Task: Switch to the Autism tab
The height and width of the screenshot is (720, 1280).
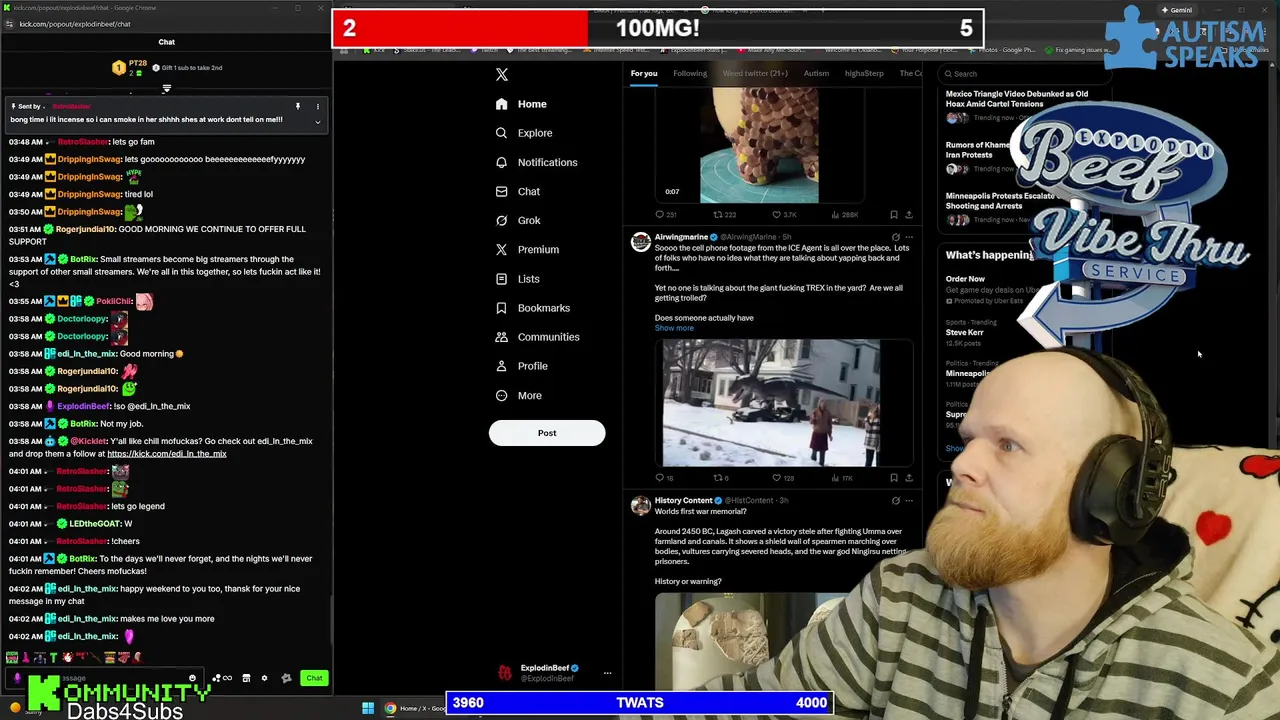Action: [816, 73]
